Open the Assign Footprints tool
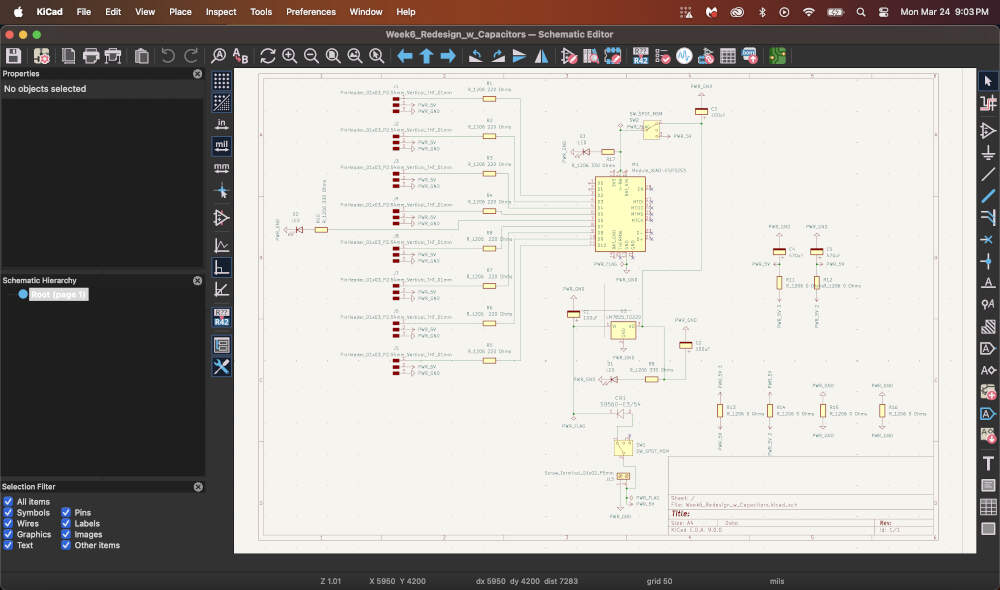Screen dimensions: 1000x590 coord(706,56)
